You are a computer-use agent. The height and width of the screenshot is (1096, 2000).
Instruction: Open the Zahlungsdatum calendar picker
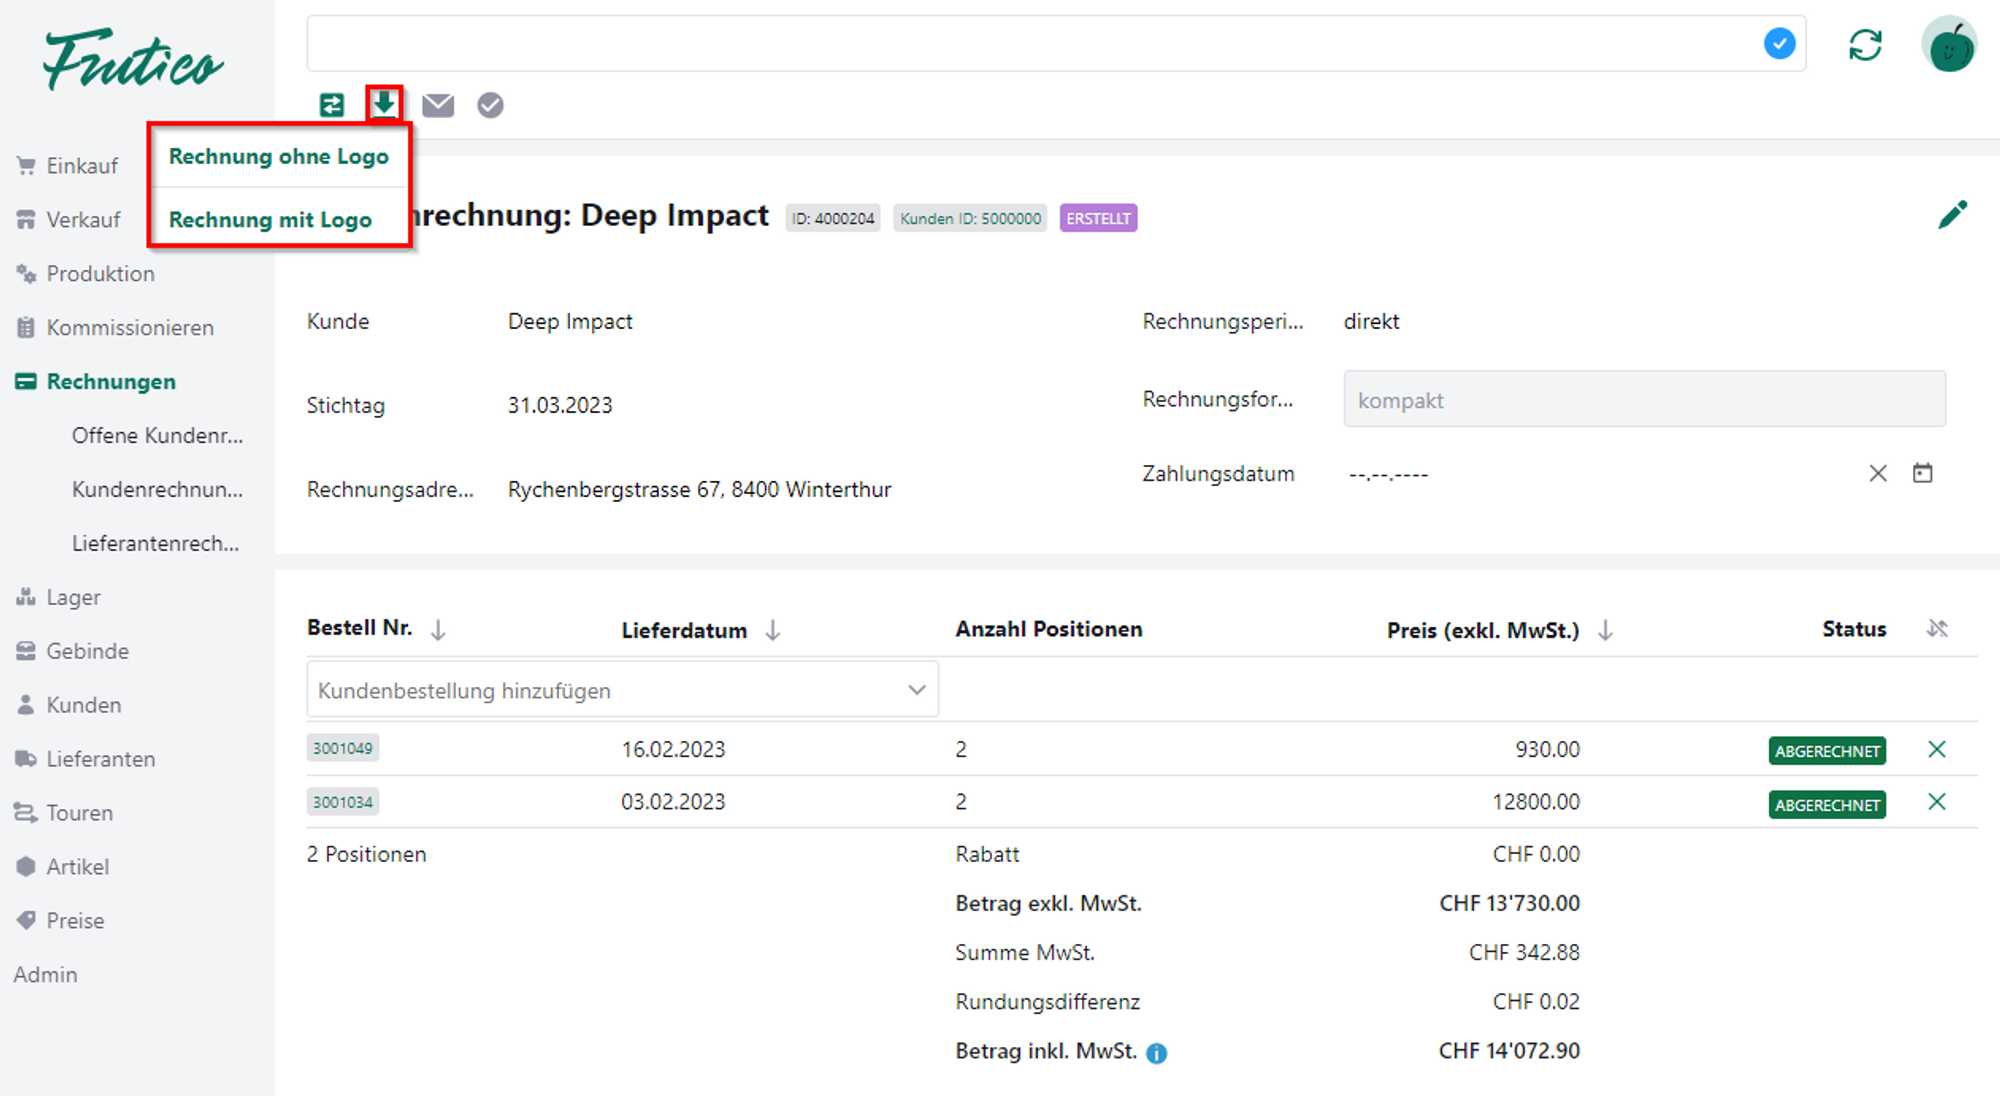pyautogui.click(x=1922, y=473)
